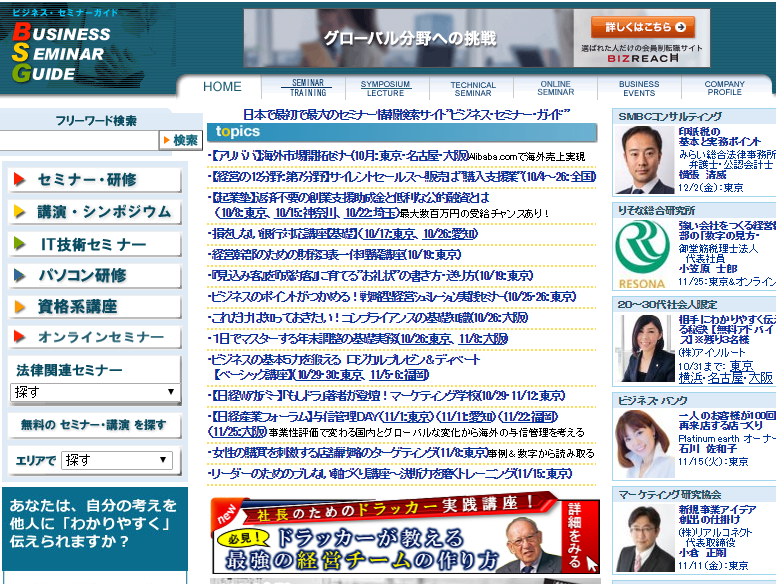Image resolution: width=776 pixels, height=584 pixels.
Task: Open 20〜30代社会人限定 speaker photo
Action: pyautogui.click(x=644, y=348)
